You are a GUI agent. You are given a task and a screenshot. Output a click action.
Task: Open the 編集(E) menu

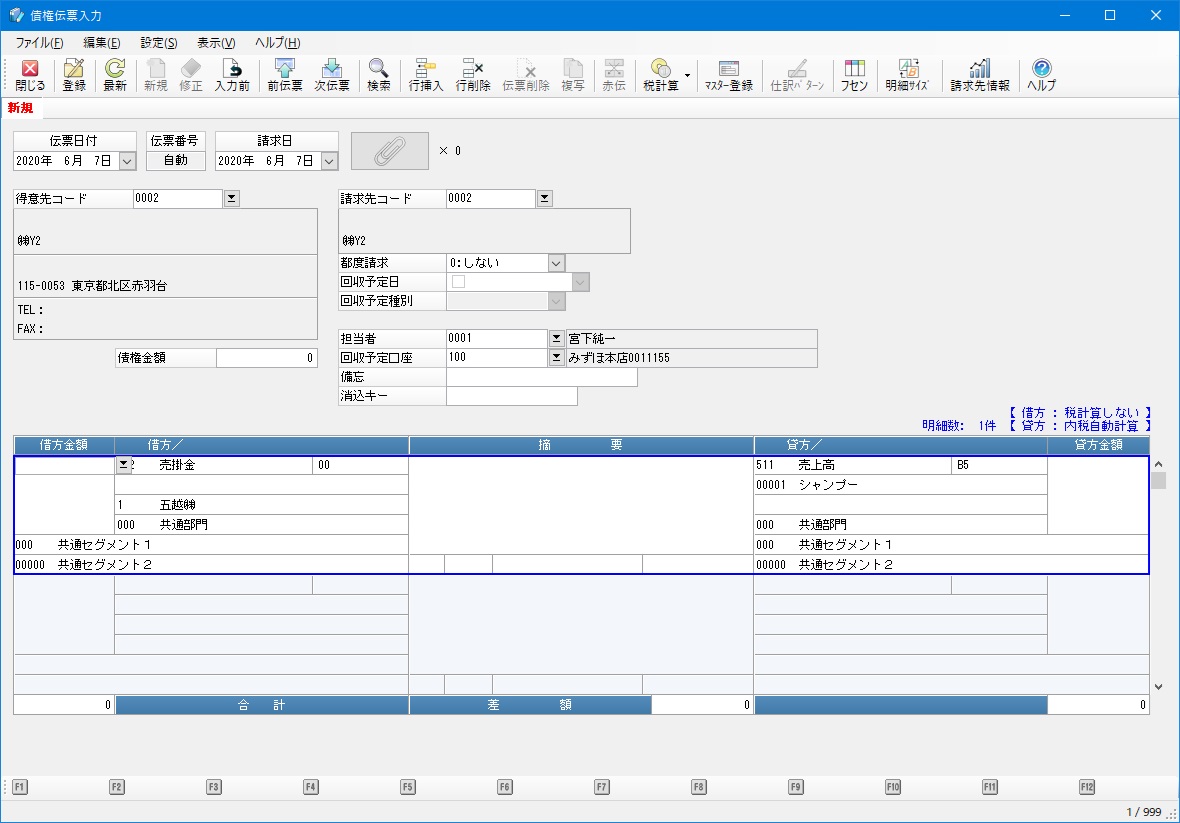[102, 43]
